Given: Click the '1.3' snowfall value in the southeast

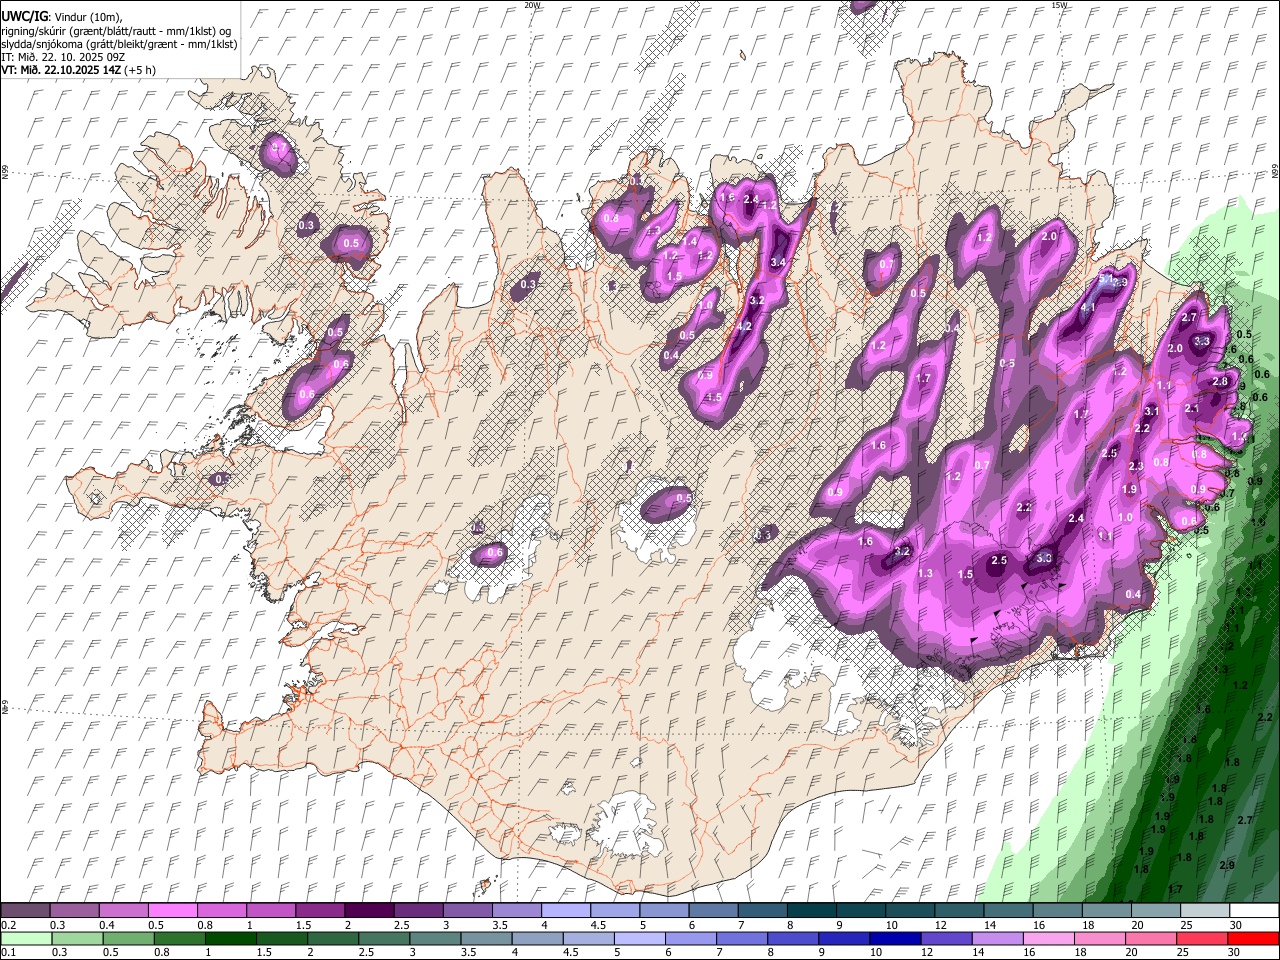Looking at the screenshot, I should point(925,573).
